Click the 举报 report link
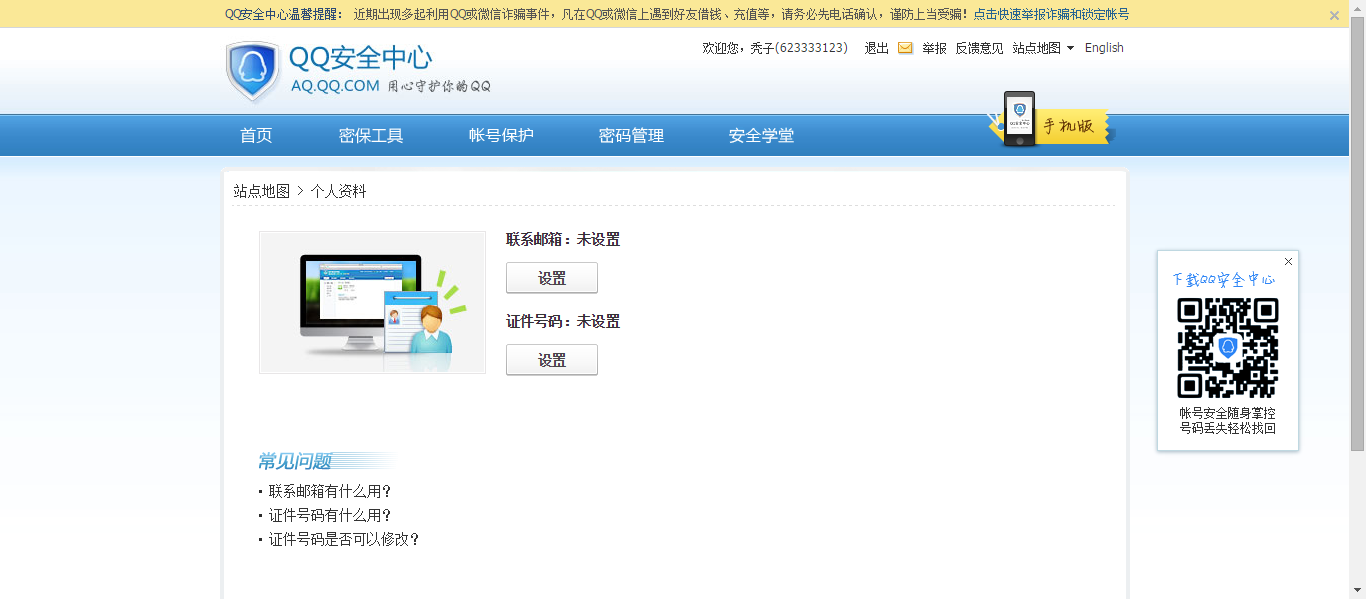 [934, 48]
